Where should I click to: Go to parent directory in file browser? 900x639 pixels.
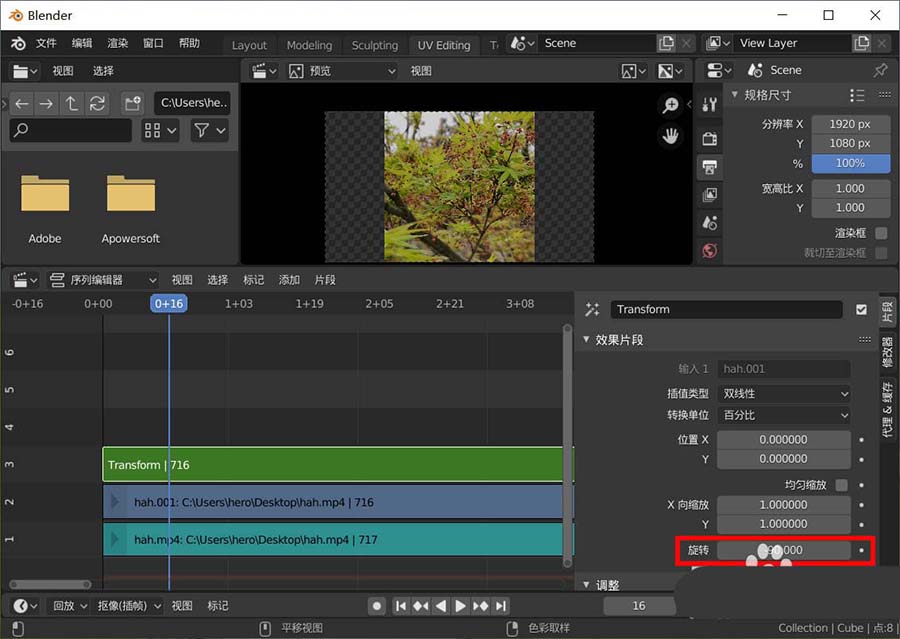point(72,103)
